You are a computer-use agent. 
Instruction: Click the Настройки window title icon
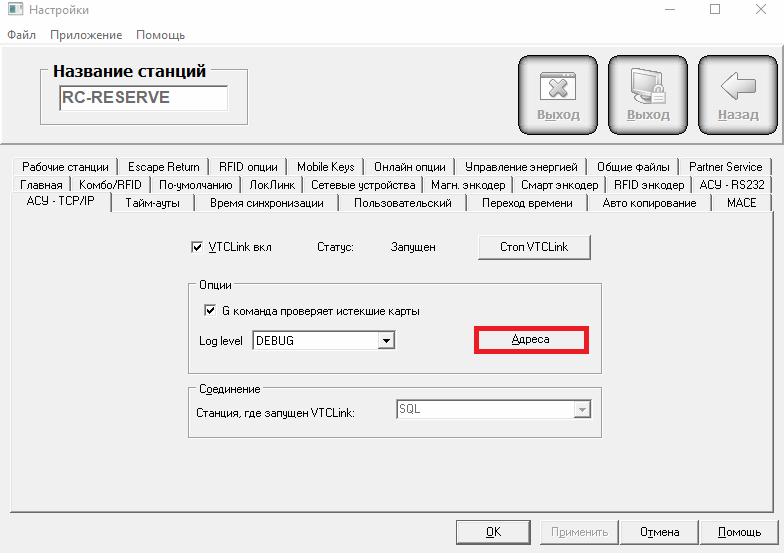15,10
